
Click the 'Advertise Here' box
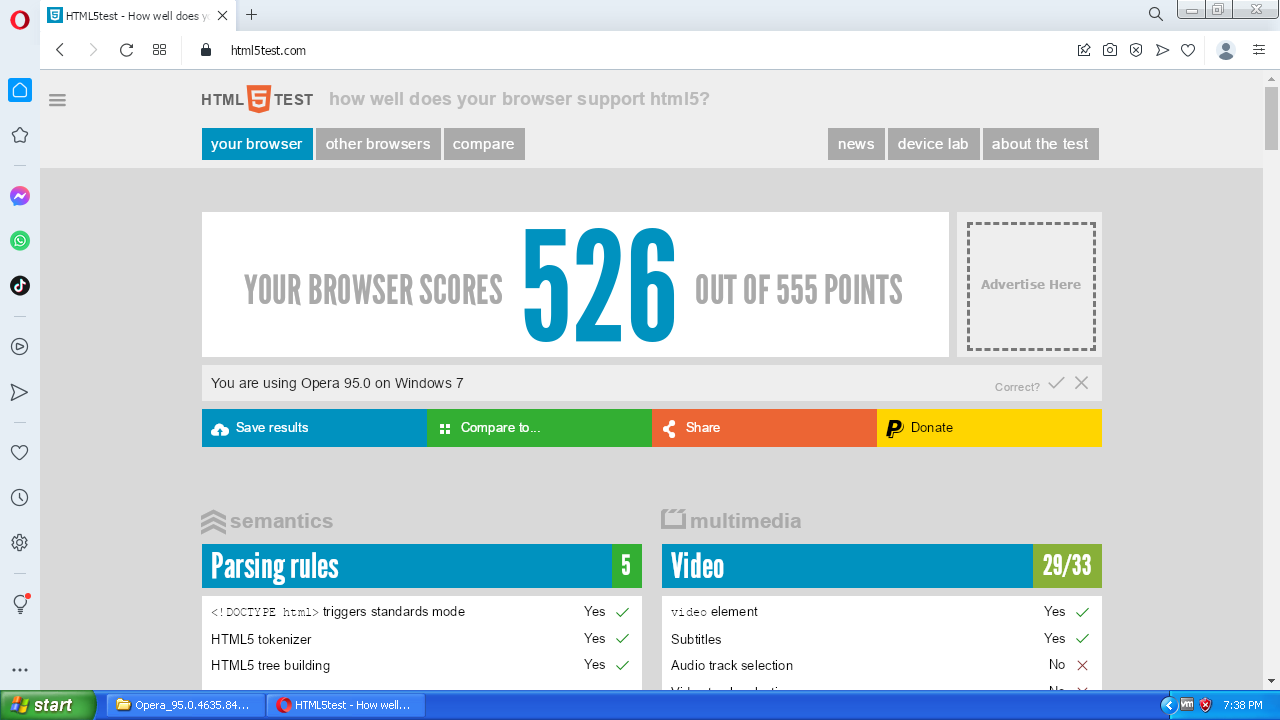coord(1031,285)
